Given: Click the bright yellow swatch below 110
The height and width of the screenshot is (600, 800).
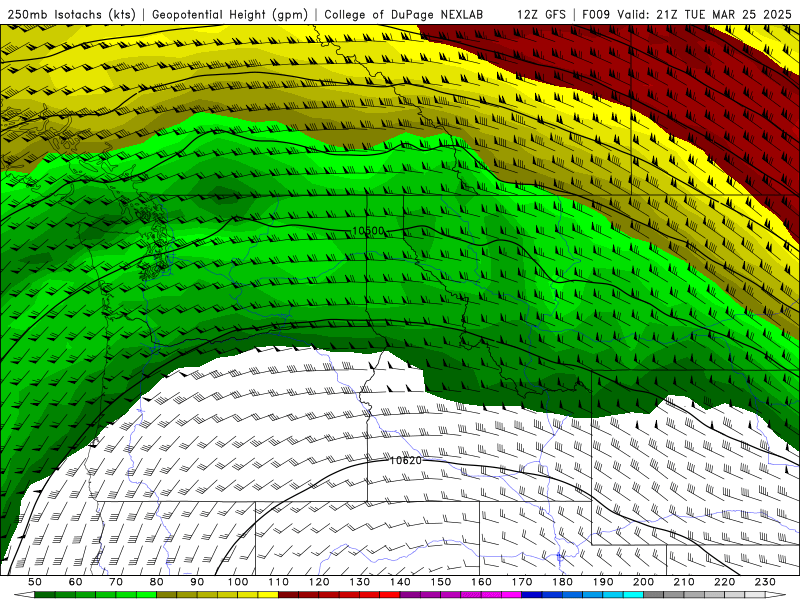Looking at the screenshot, I should [268, 595].
